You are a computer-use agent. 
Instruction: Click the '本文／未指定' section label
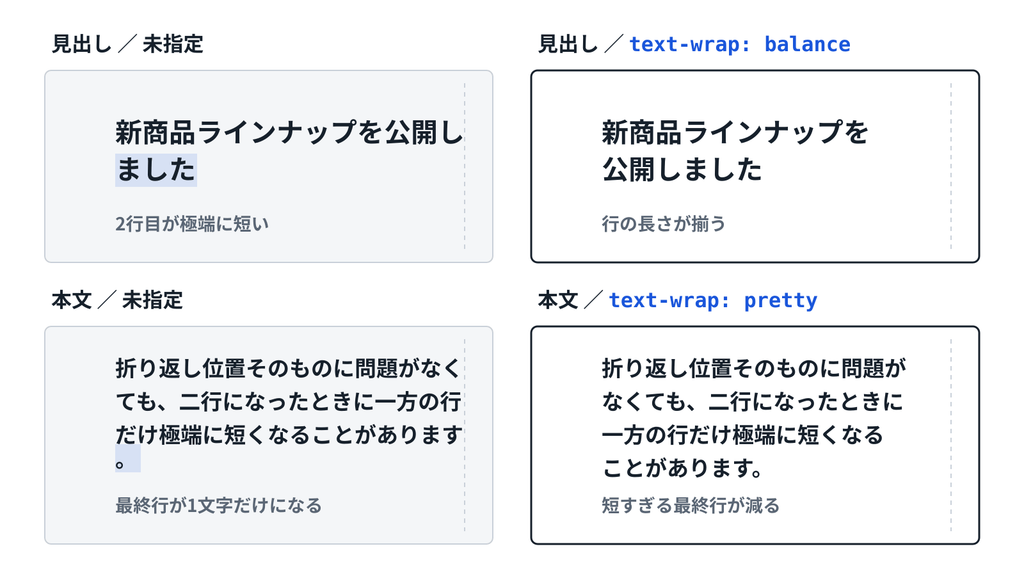(117, 300)
